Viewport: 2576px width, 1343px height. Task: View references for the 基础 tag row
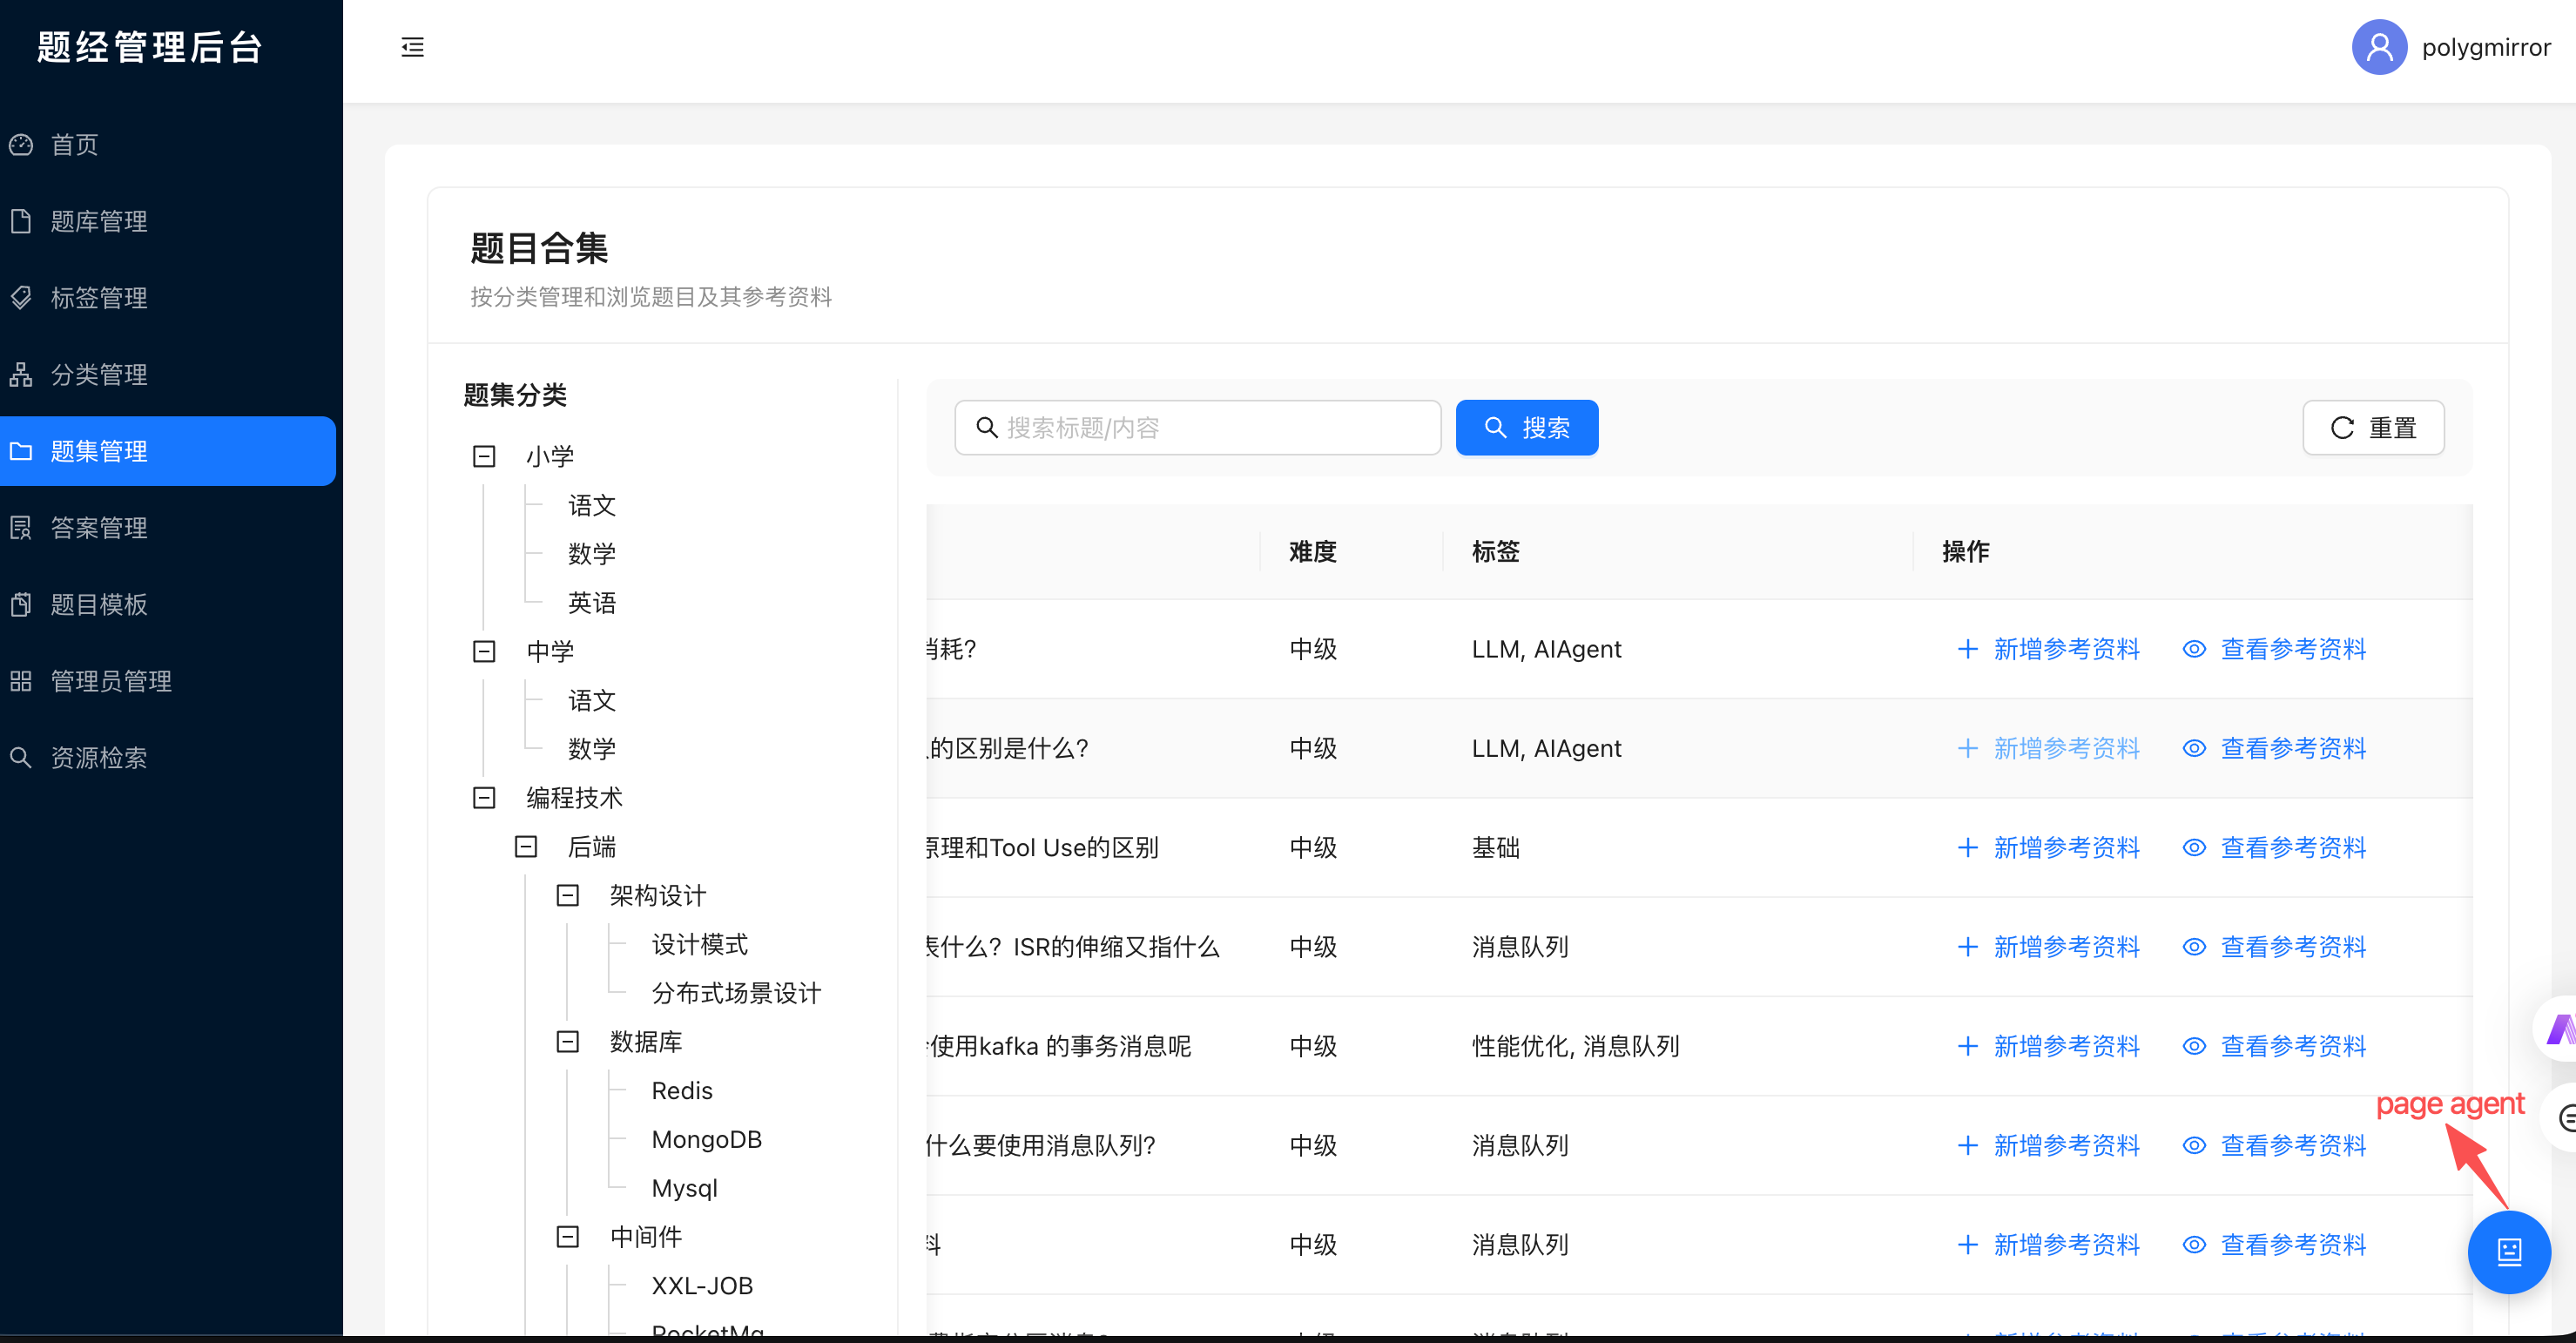click(x=2274, y=847)
